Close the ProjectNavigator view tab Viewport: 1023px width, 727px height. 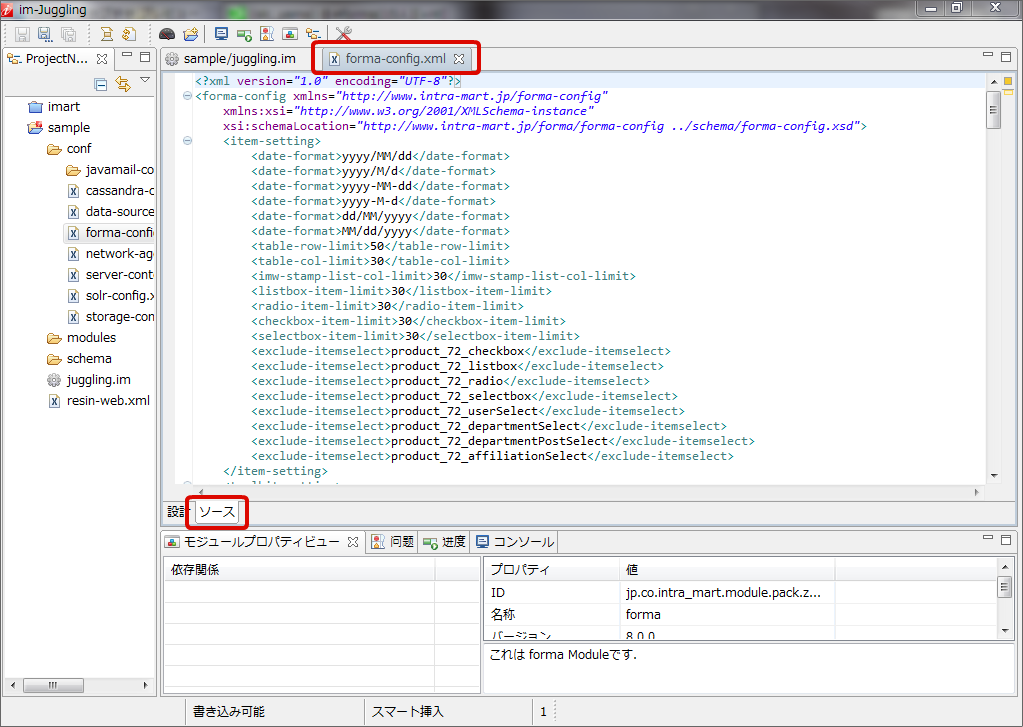(102, 59)
